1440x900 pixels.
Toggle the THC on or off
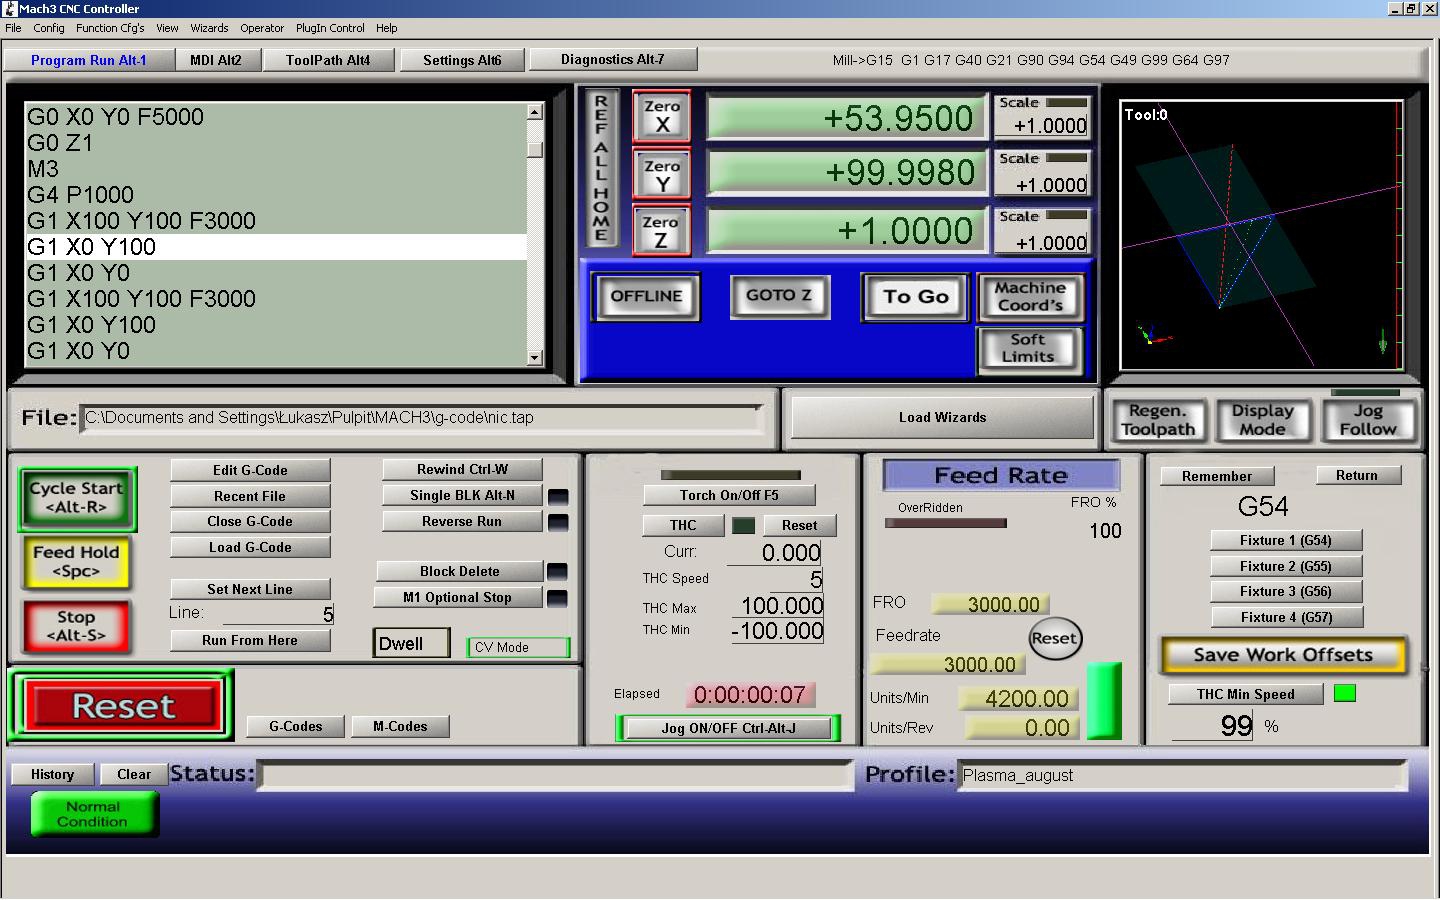pos(683,525)
